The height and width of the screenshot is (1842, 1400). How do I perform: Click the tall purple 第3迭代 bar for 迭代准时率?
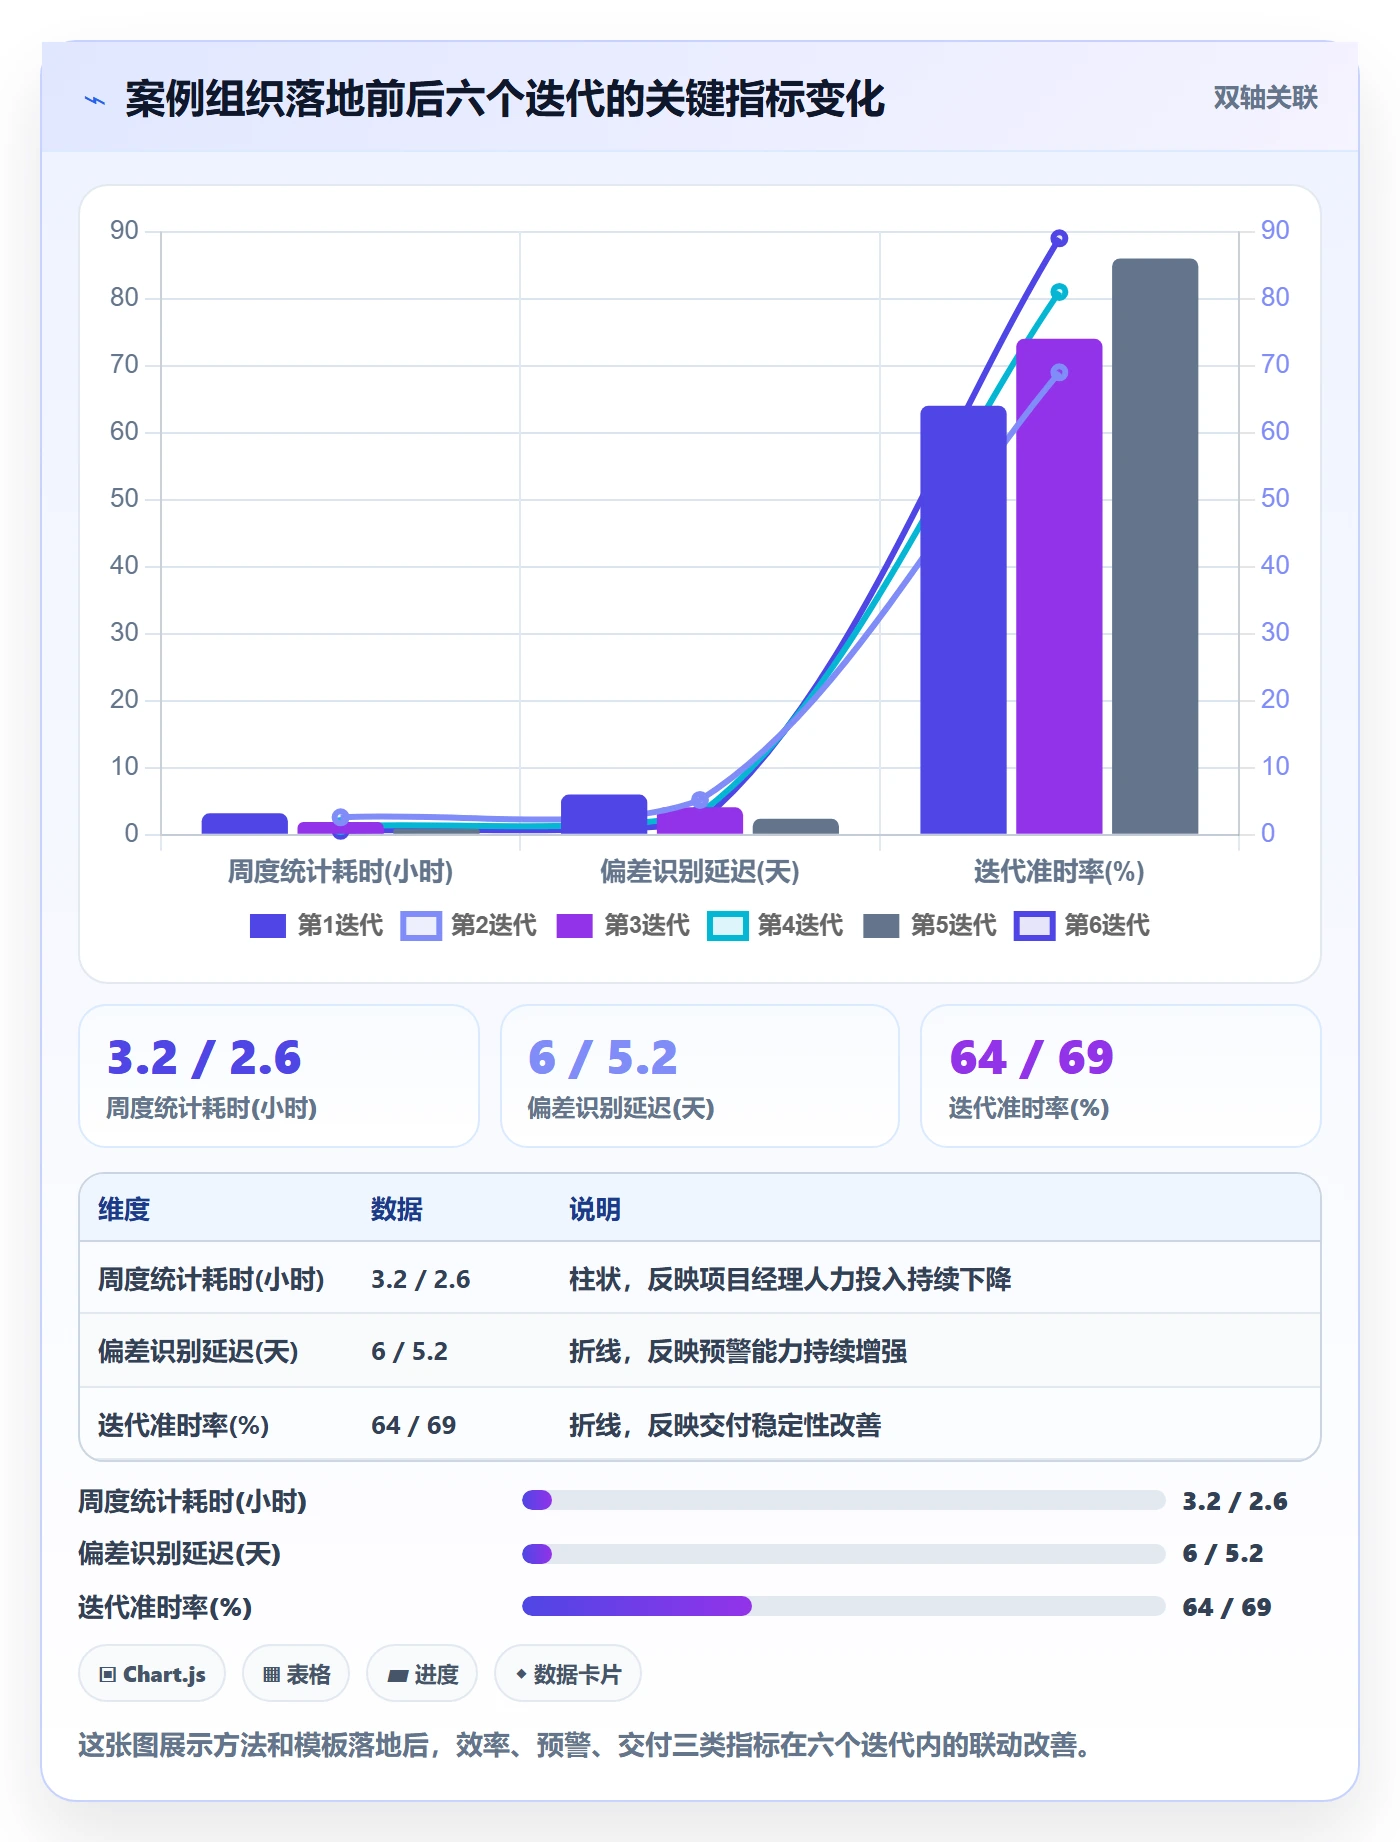(1059, 587)
